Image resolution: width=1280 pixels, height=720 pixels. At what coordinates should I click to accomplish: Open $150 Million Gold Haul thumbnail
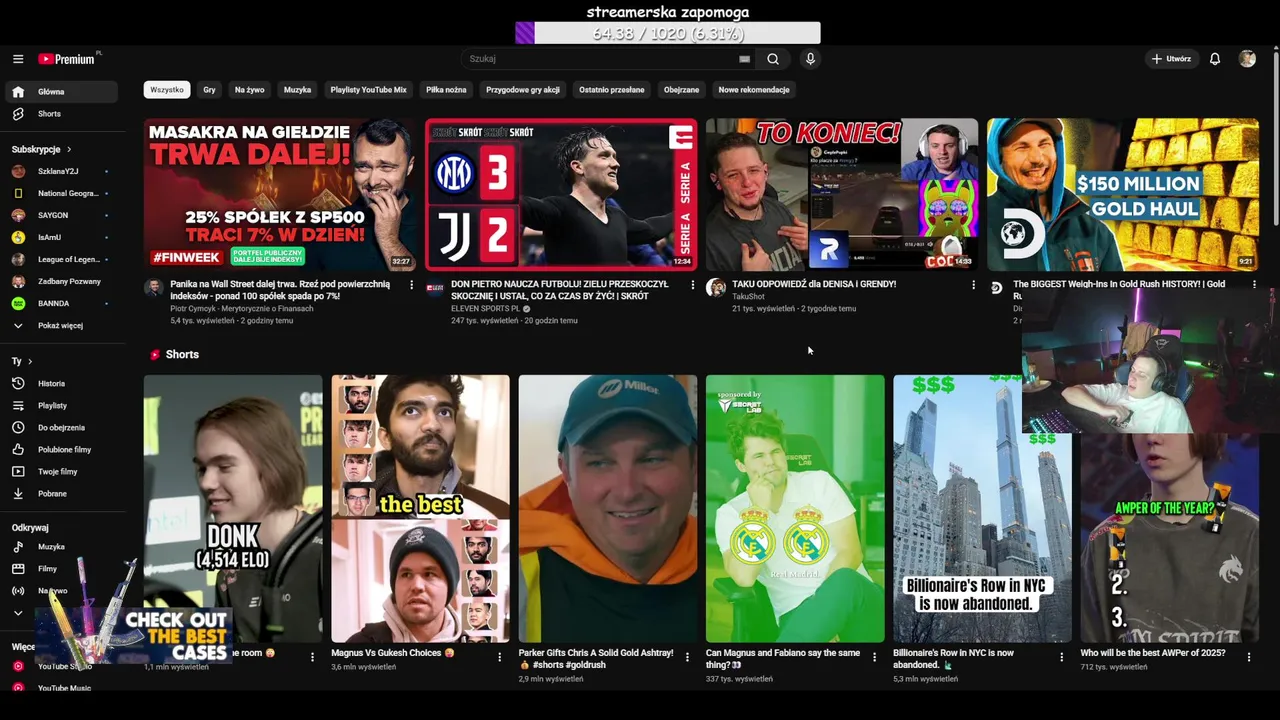[x=1123, y=194]
